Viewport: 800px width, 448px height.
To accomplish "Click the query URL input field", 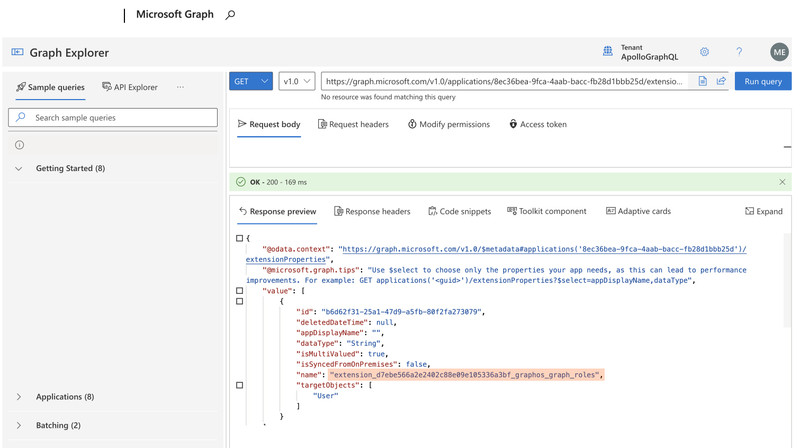I will [505, 81].
